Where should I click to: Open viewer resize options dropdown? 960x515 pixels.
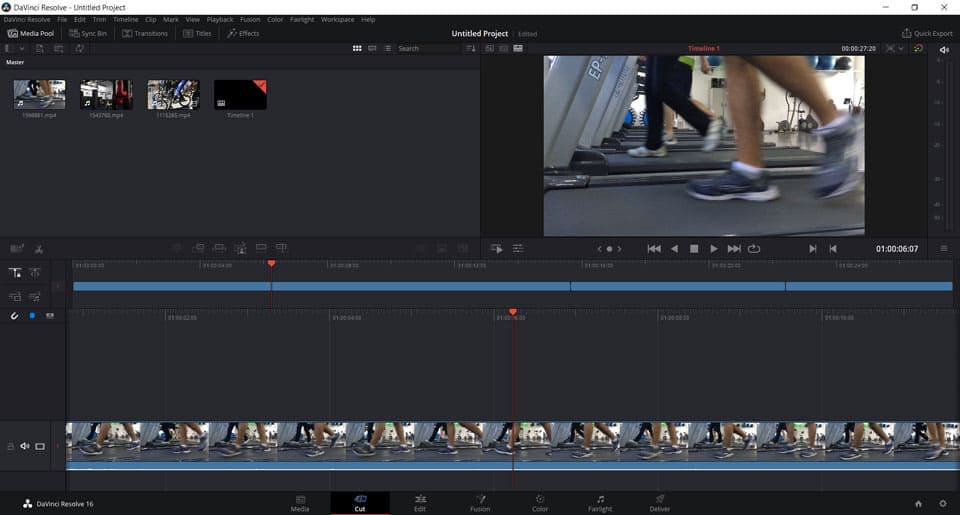901,48
